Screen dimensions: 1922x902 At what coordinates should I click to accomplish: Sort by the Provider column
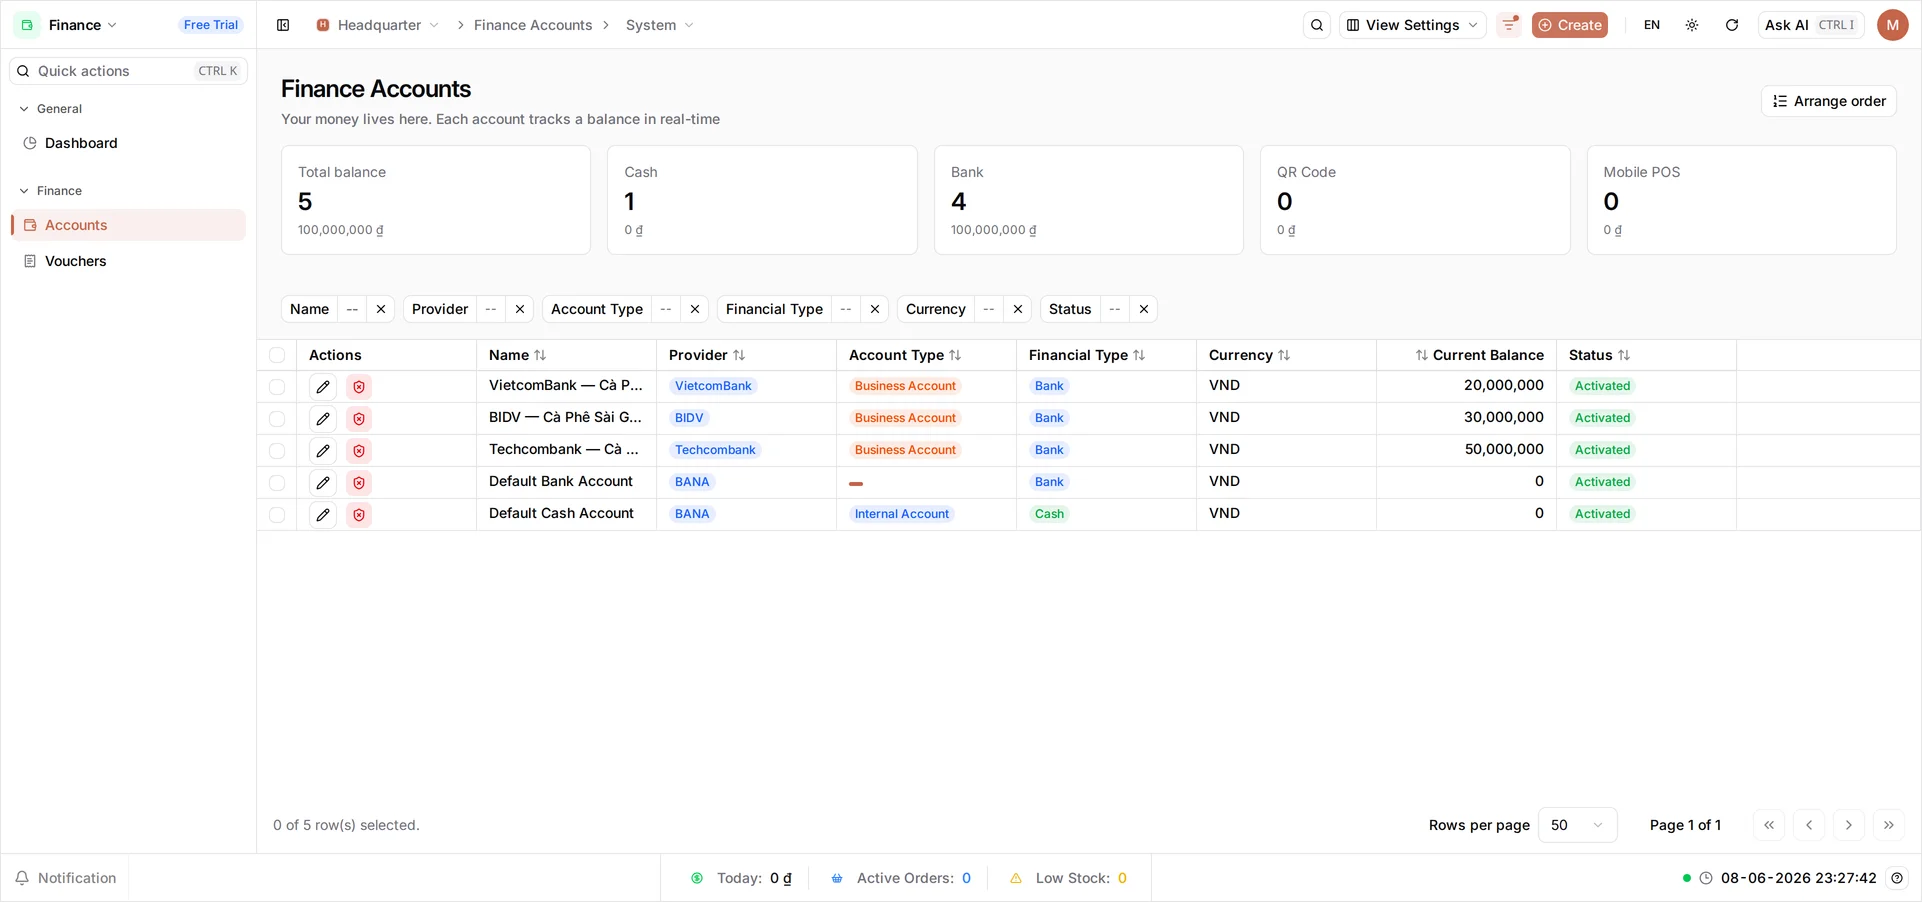tap(707, 355)
